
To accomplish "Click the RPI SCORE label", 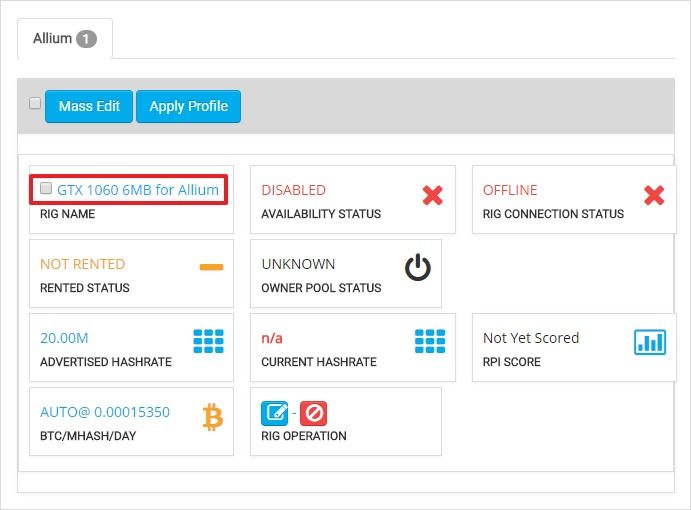I will point(512,362).
